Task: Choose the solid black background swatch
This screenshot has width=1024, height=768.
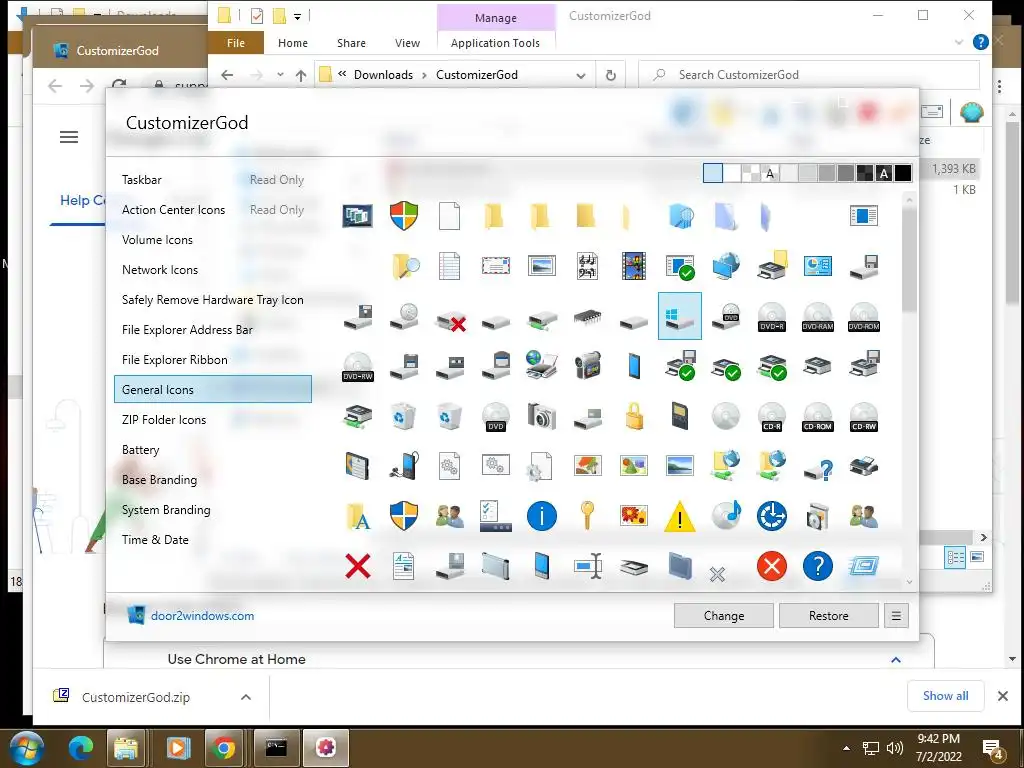Action: (903, 173)
